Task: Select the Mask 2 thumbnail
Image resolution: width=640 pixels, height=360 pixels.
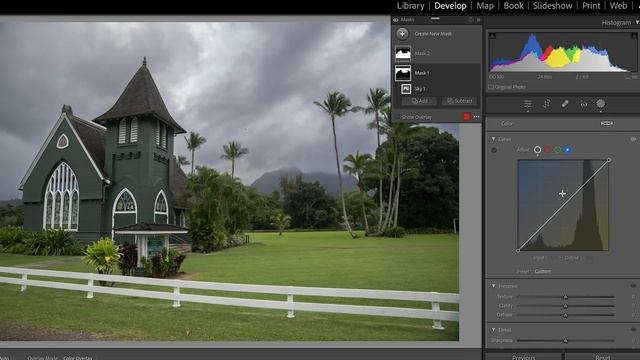Action: [403, 53]
